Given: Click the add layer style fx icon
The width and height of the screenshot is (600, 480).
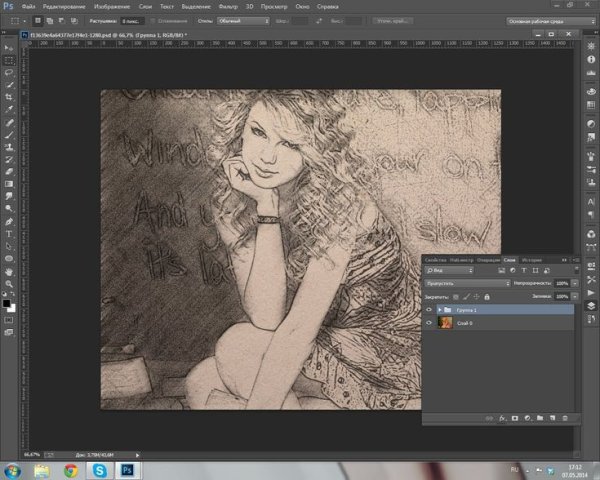Looking at the screenshot, I should click(500, 417).
